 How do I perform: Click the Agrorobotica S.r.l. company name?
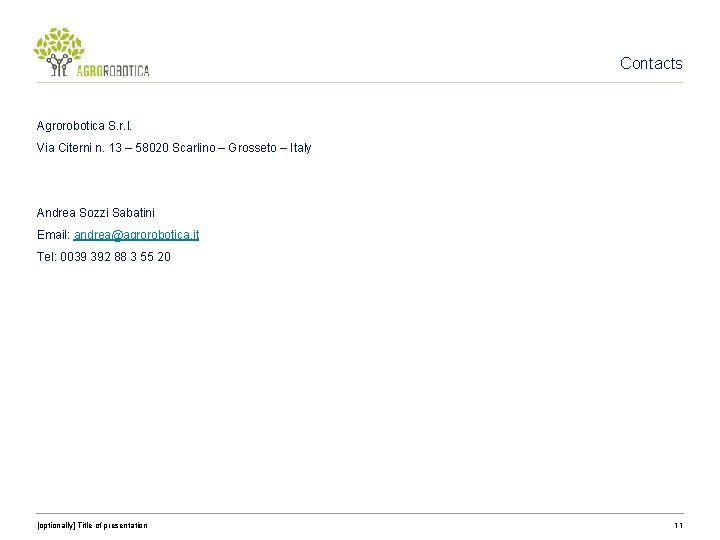coord(84,126)
